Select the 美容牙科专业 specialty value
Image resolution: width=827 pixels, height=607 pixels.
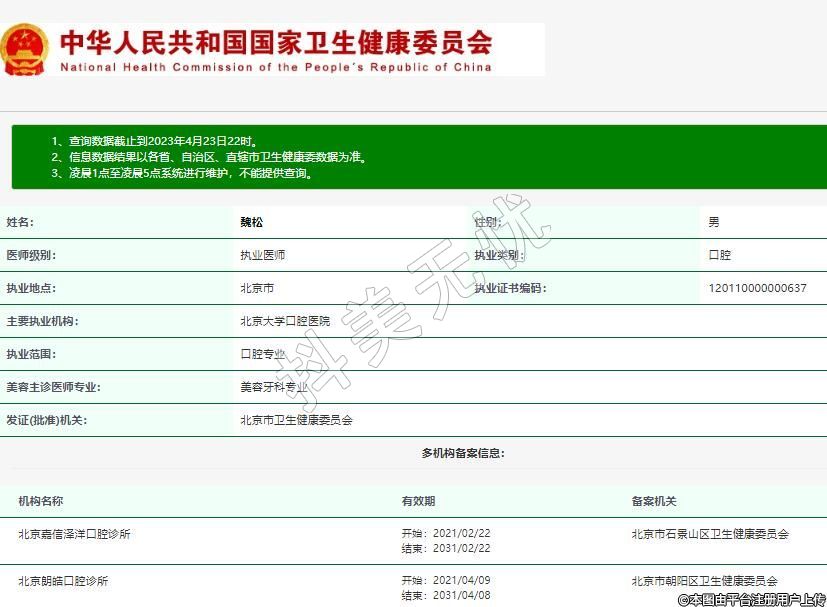click(x=274, y=387)
